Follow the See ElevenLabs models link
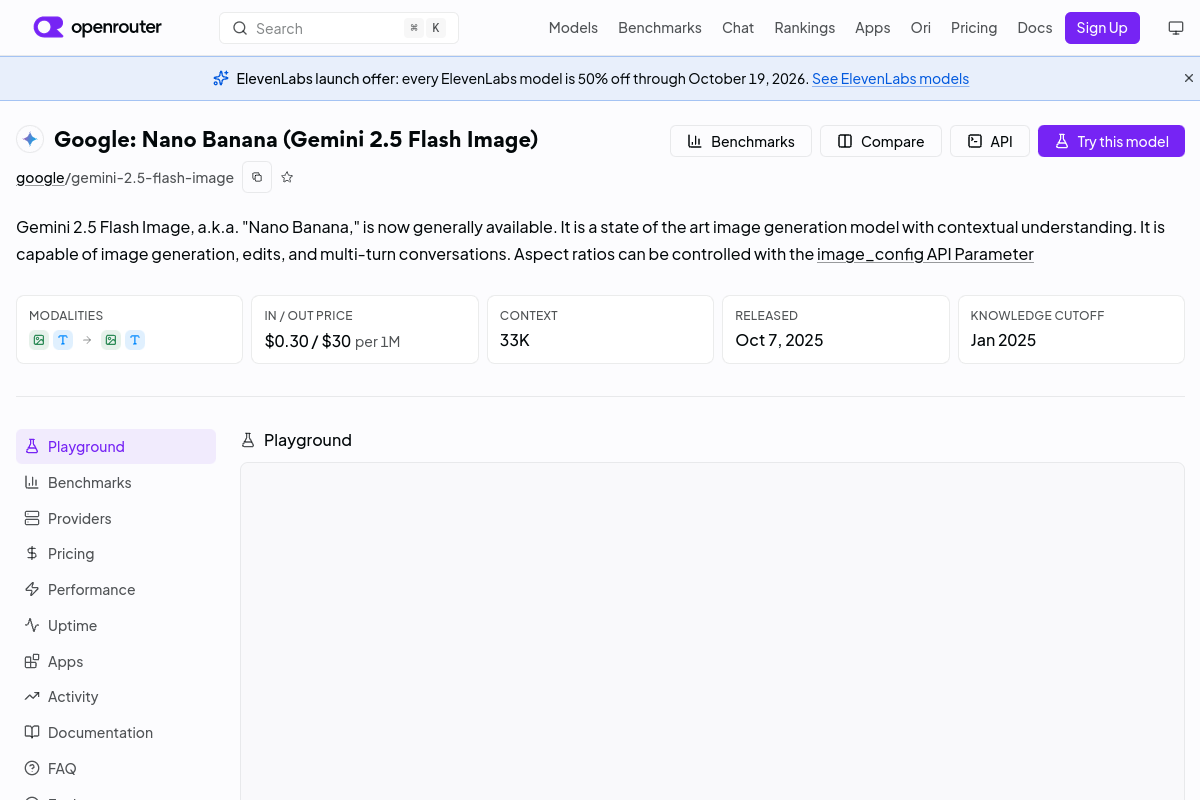1200x800 pixels. (890, 79)
